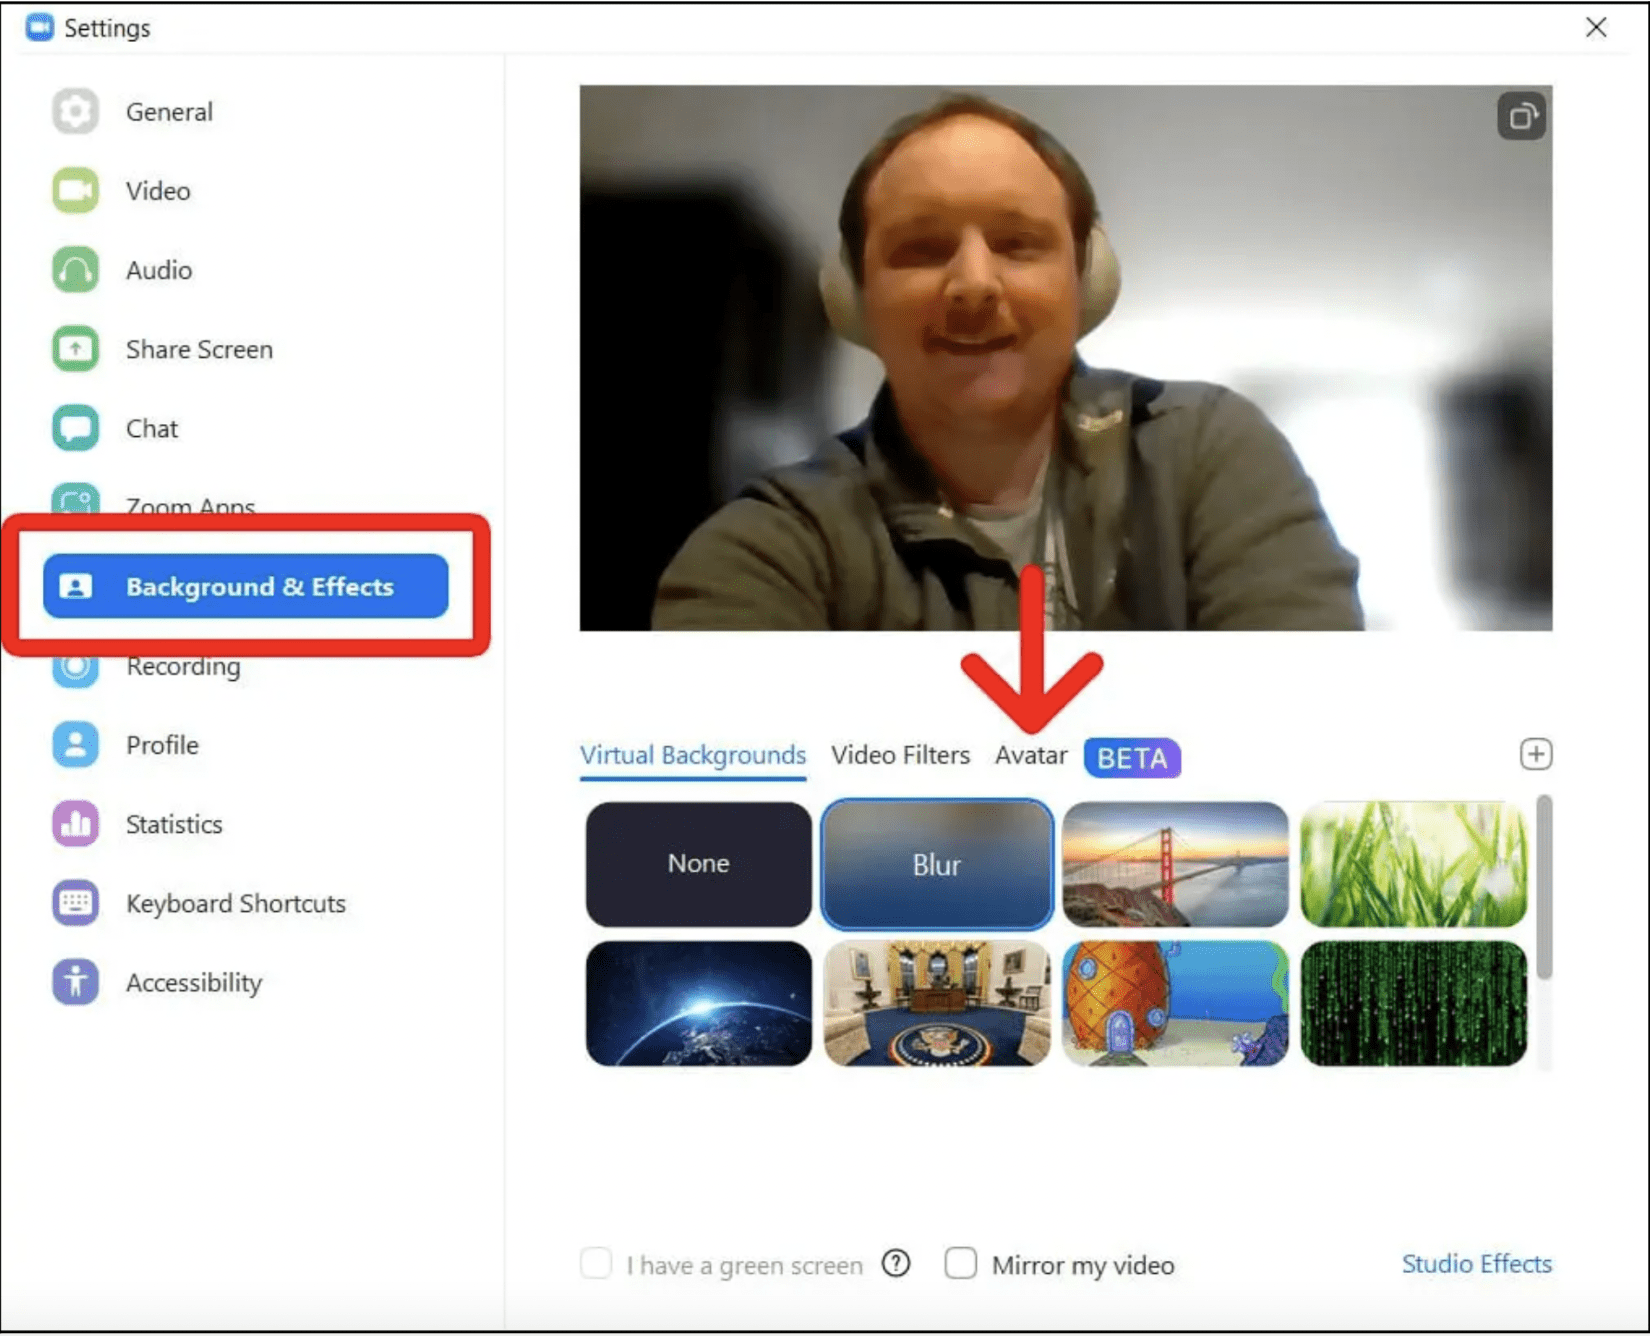Open Profile settings

(162, 744)
